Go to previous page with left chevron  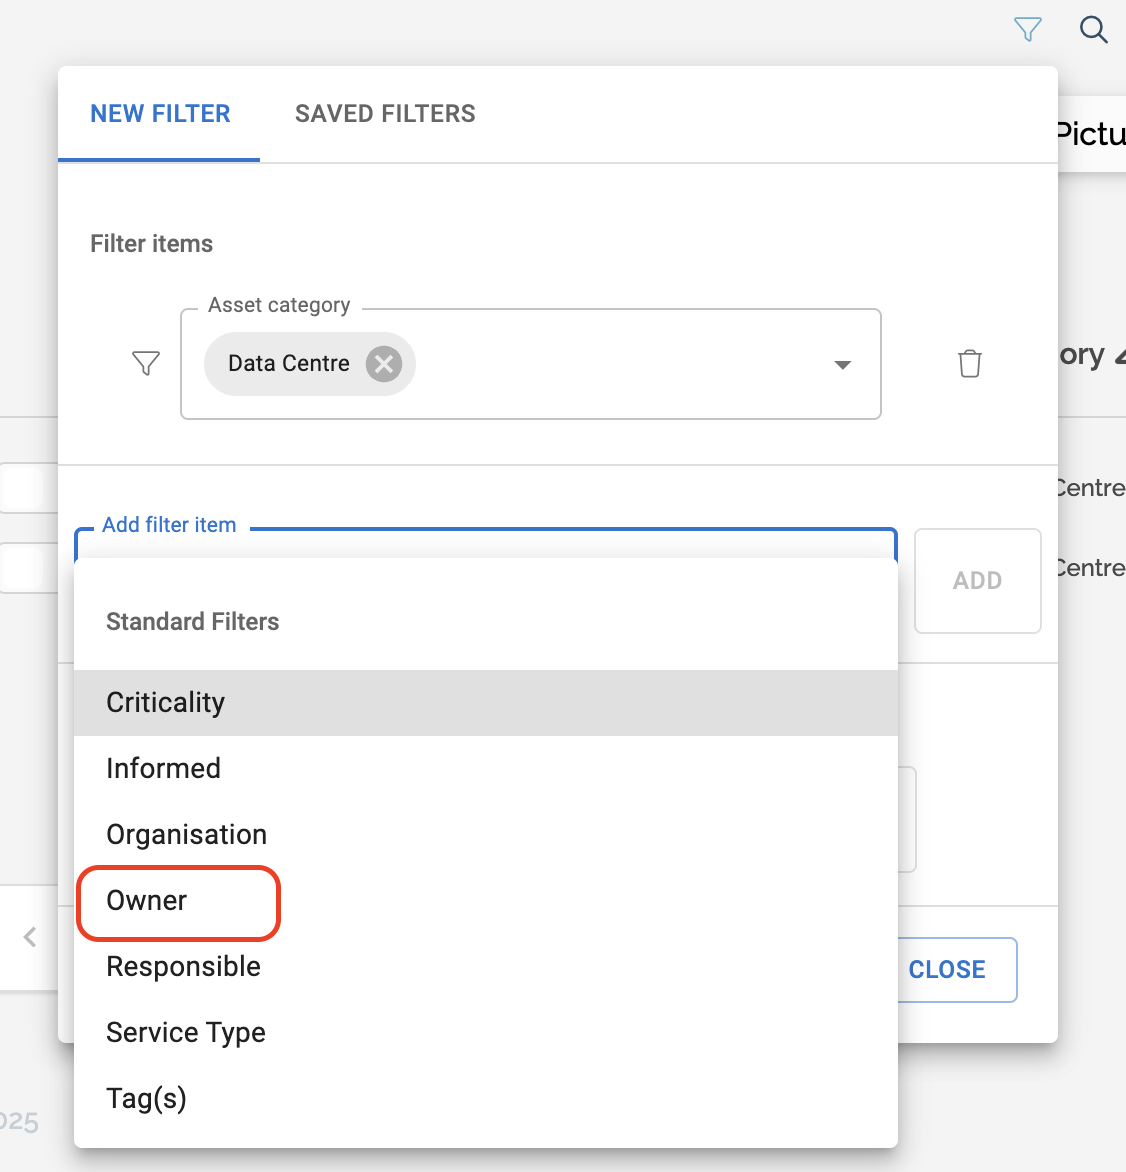click(x=30, y=937)
